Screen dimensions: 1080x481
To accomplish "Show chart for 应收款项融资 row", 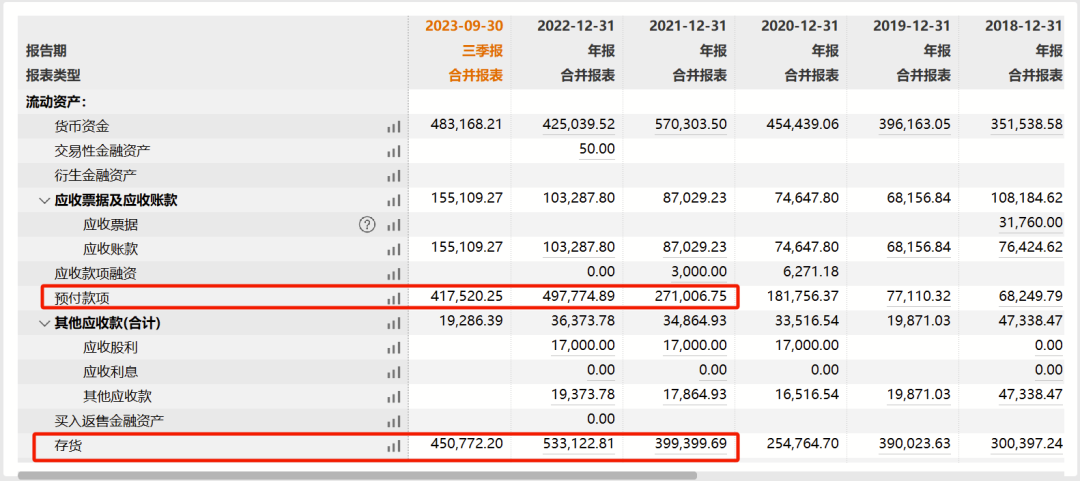I will click(x=394, y=274).
